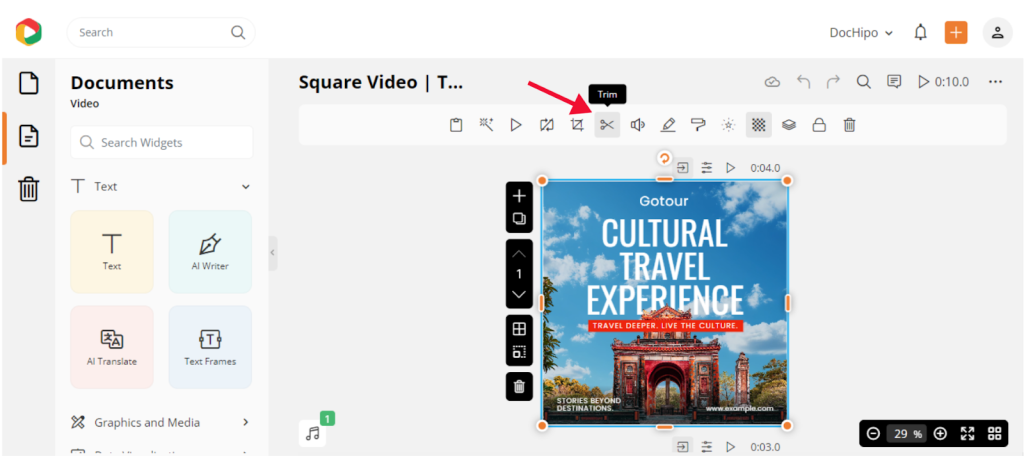The width and height of the screenshot is (1024, 463).
Task: Click the DocHipo logo icon
Action: [29, 32]
